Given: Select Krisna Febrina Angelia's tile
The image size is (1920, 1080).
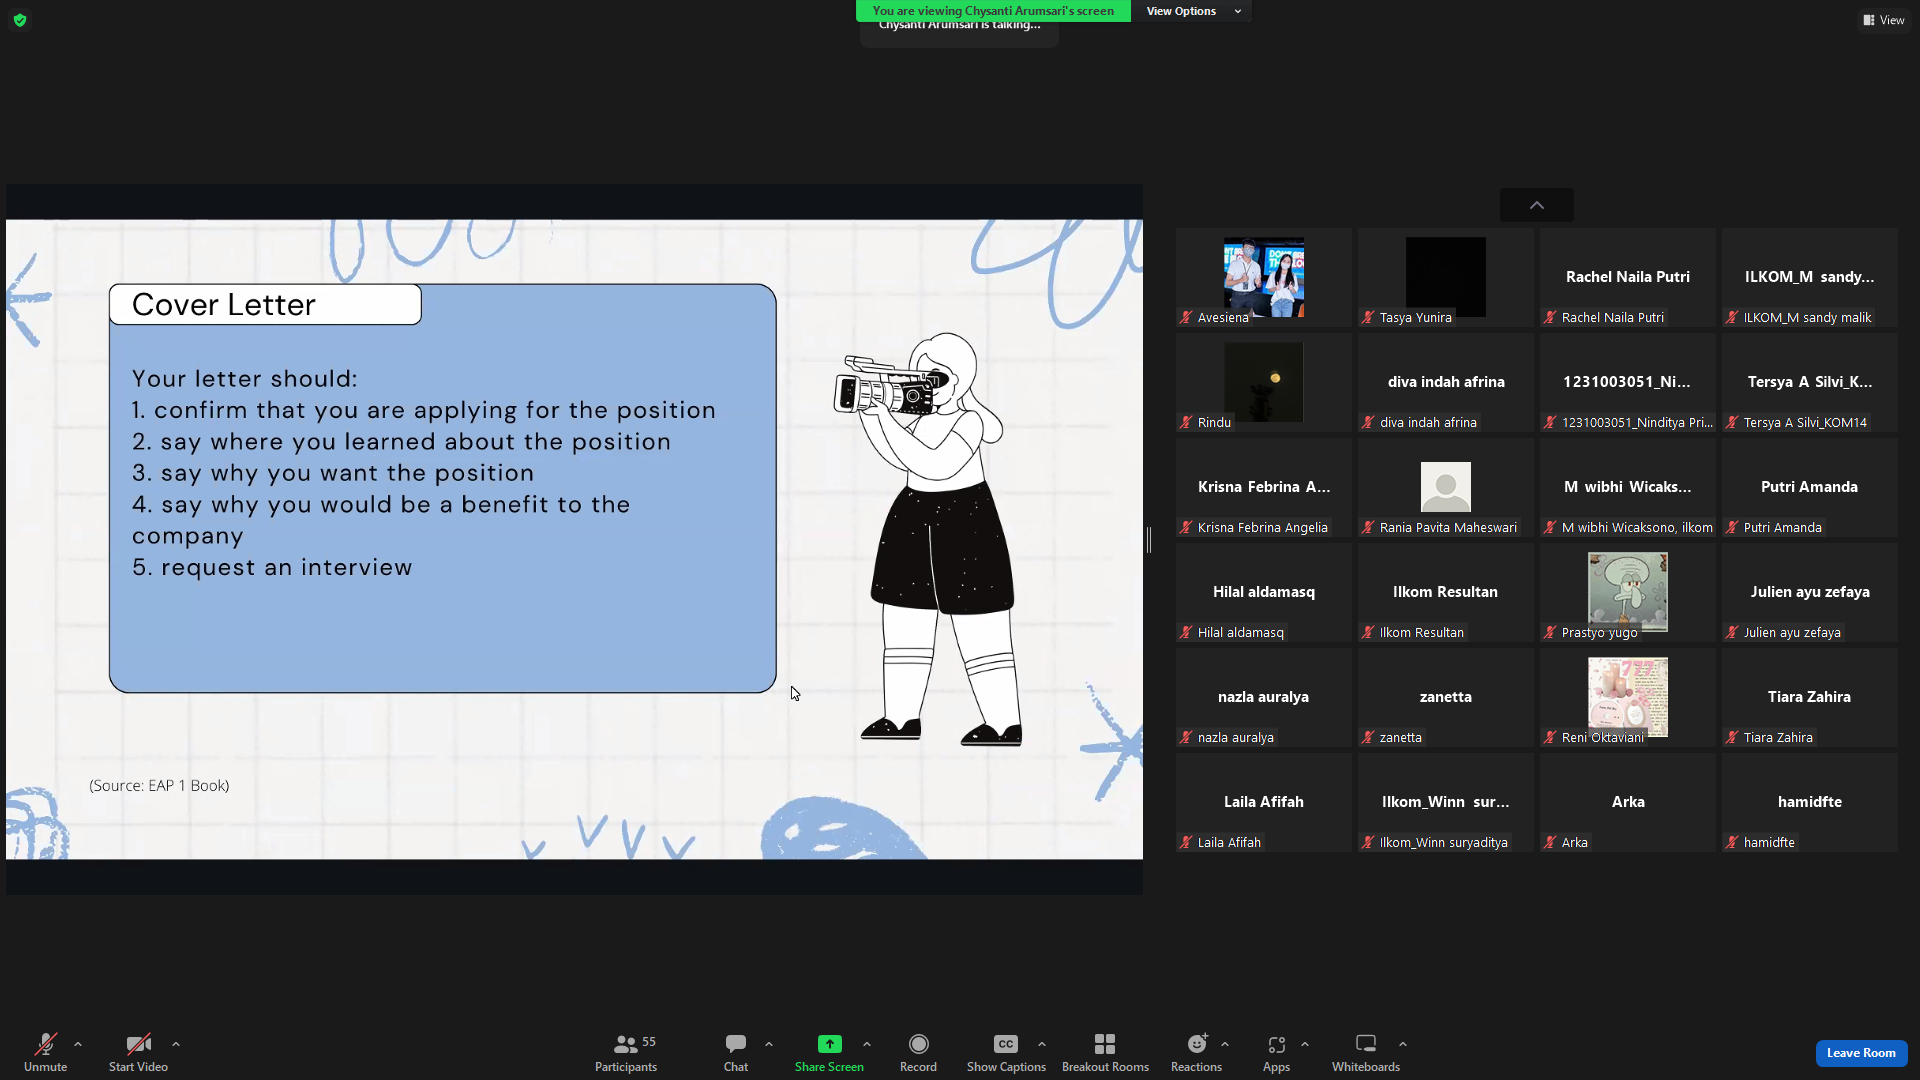Looking at the screenshot, I should click(1264, 487).
